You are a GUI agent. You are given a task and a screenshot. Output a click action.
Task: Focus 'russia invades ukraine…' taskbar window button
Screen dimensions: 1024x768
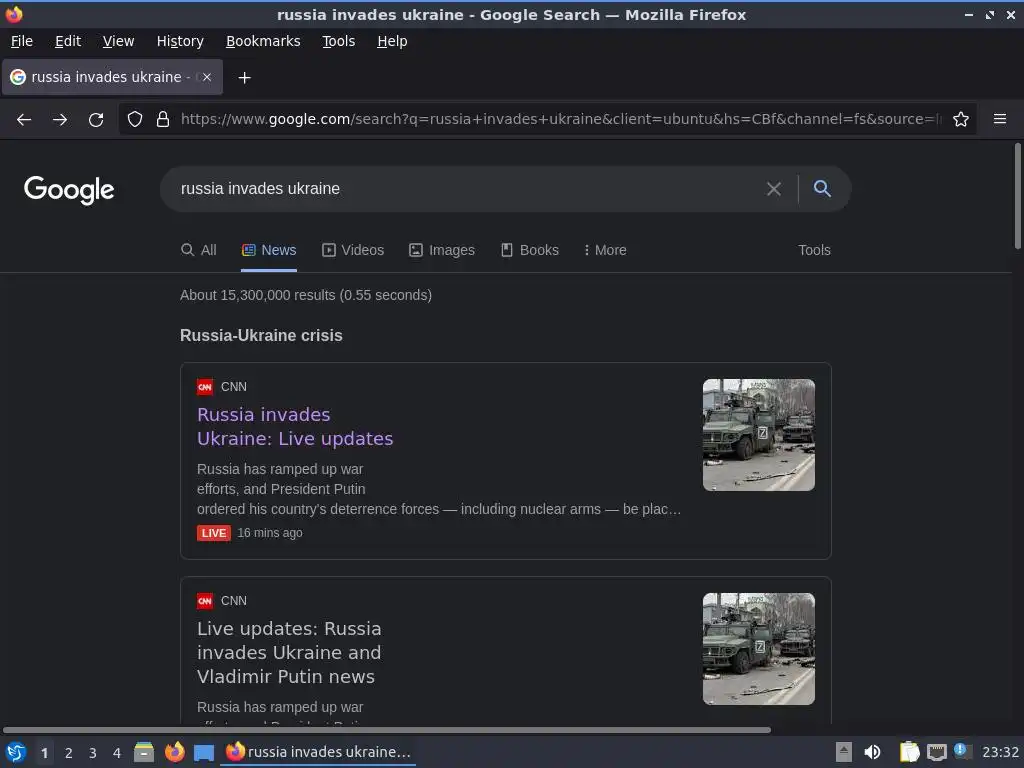tap(319, 752)
